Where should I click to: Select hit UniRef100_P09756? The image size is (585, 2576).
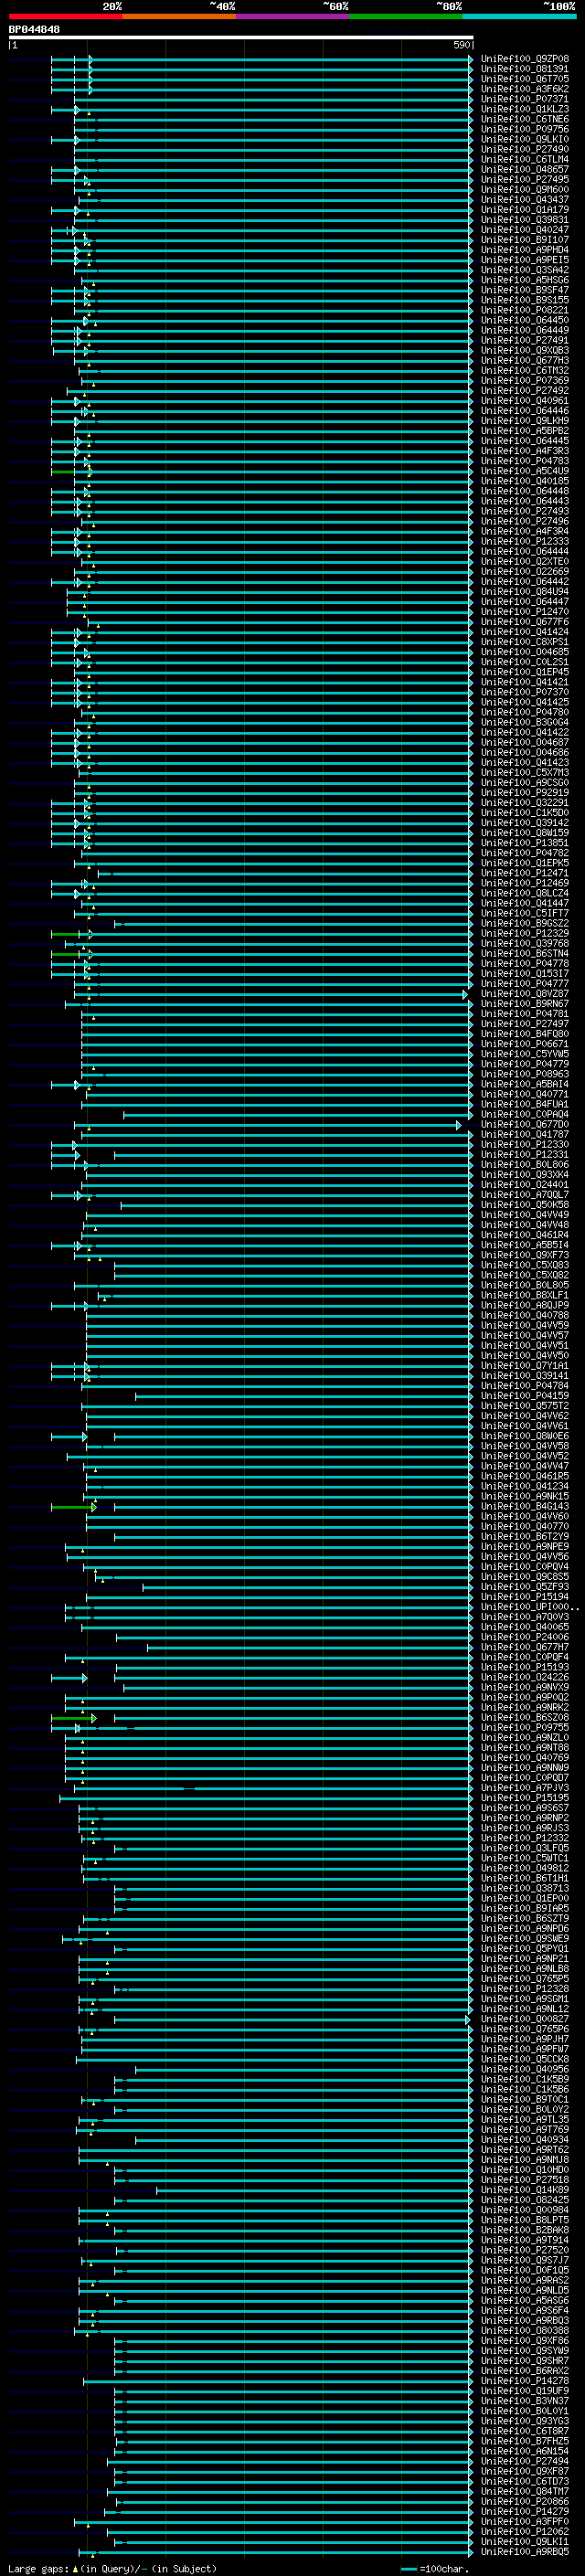[525, 129]
